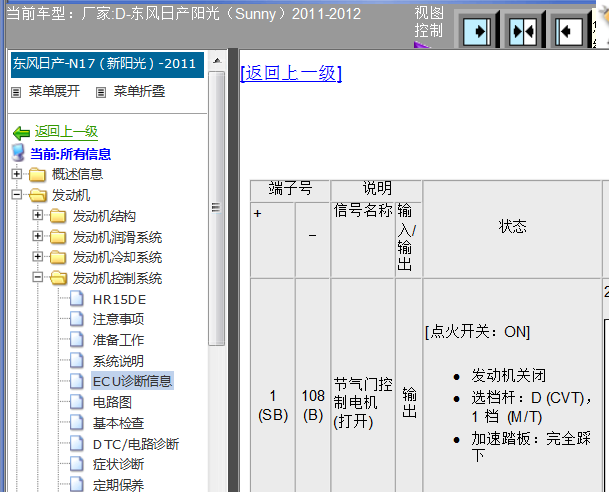Click the 菜单折叠 list icon
This screenshot has width=609, height=492.
point(101,92)
